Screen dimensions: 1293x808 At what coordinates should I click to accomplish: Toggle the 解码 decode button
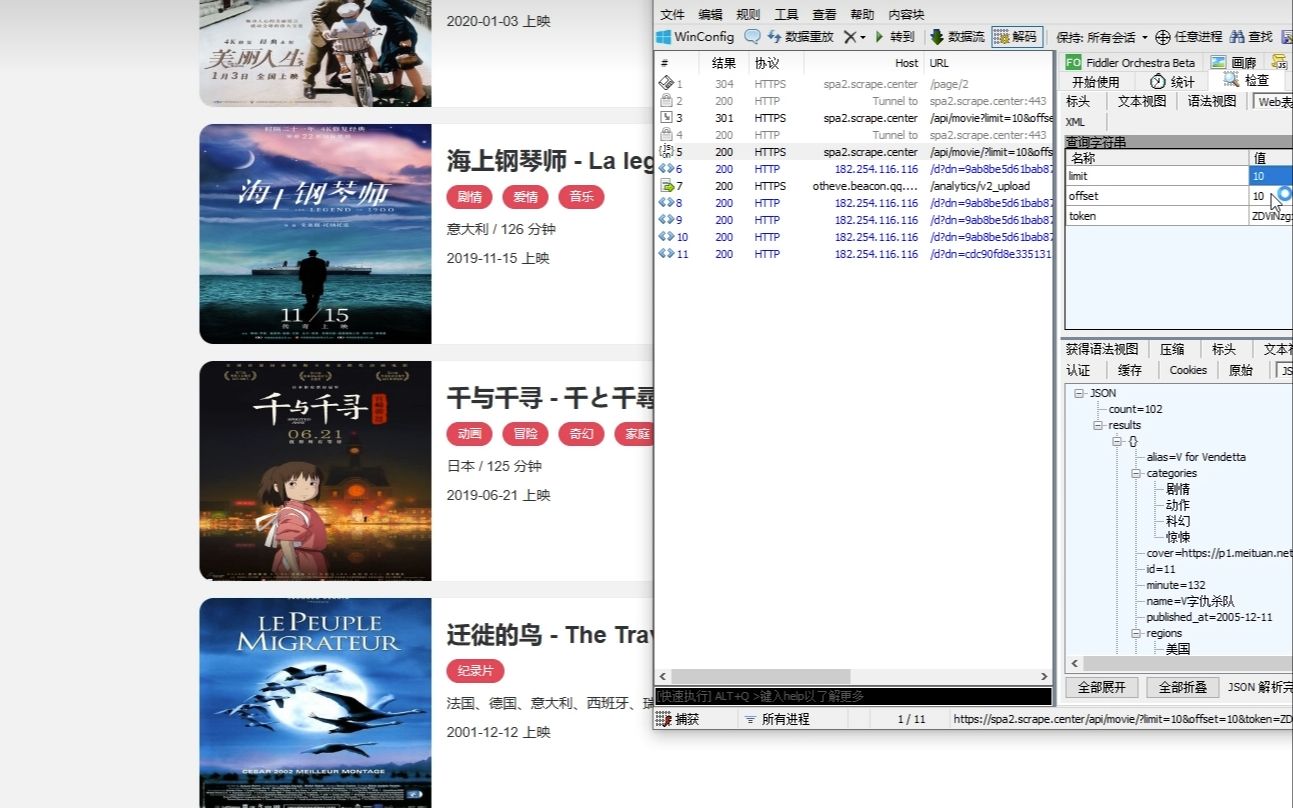click(1017, 37)
